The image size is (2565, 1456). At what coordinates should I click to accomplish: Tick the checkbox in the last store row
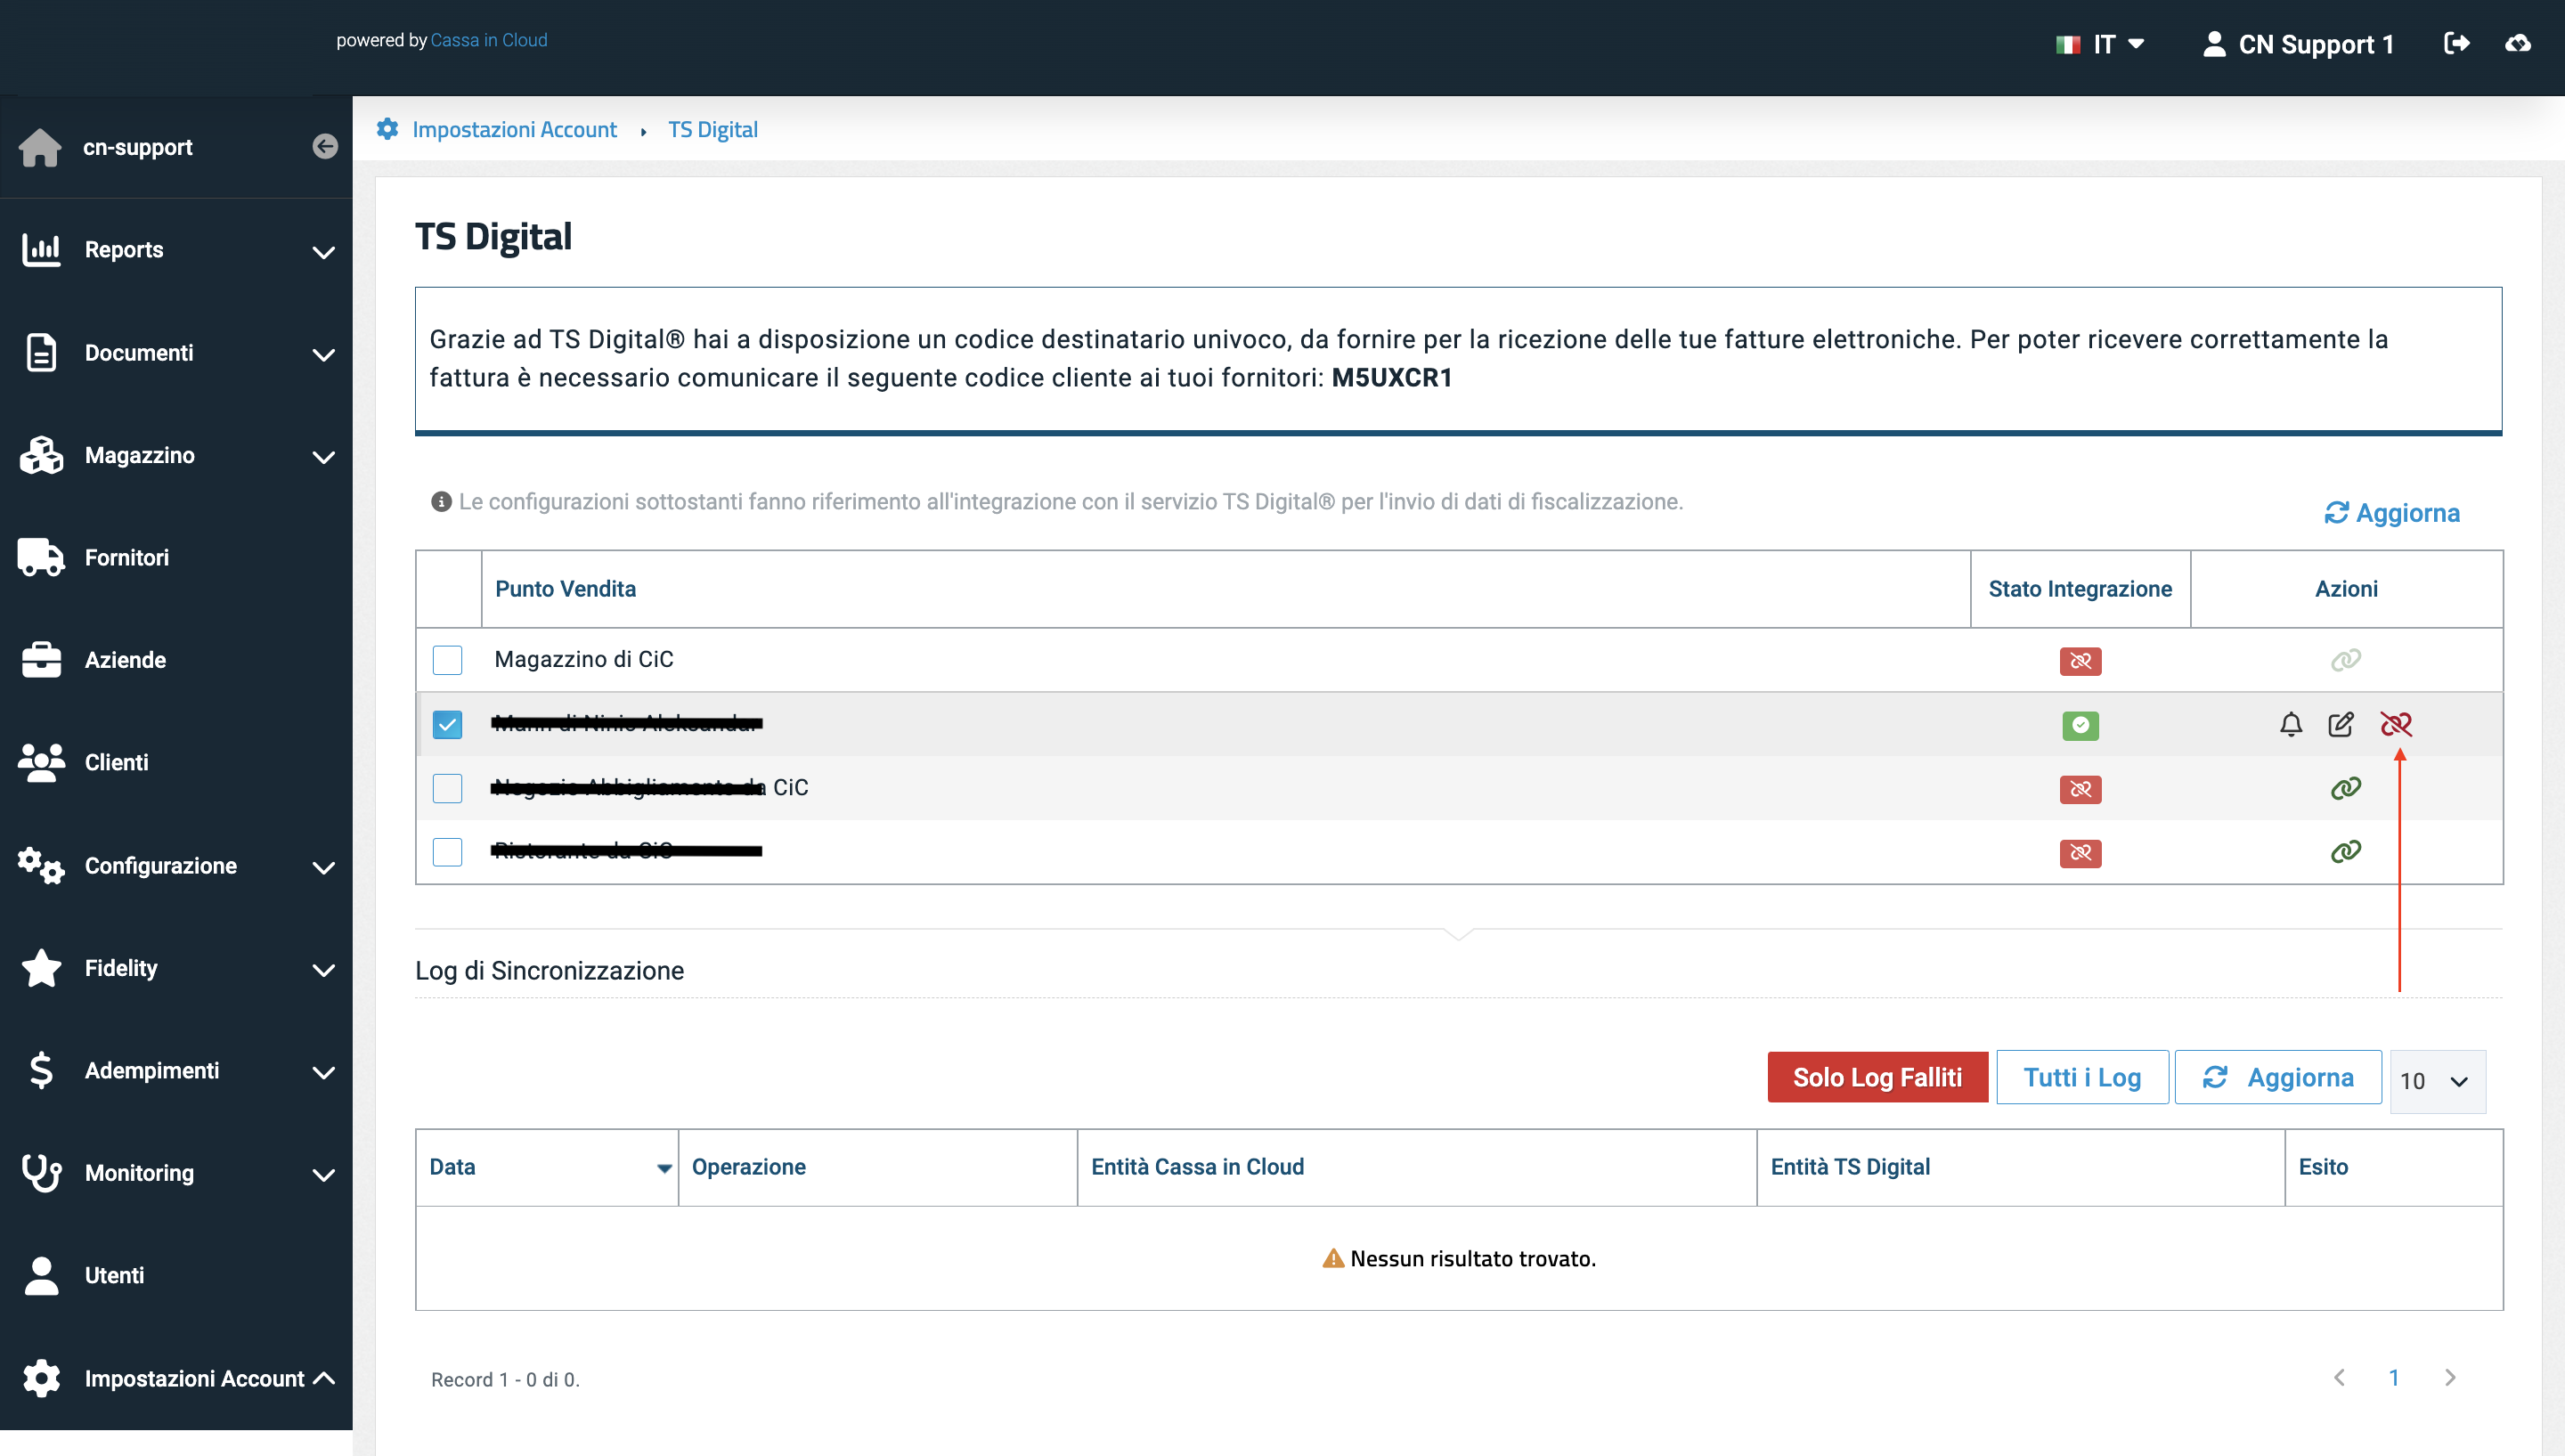pos(447,852)
